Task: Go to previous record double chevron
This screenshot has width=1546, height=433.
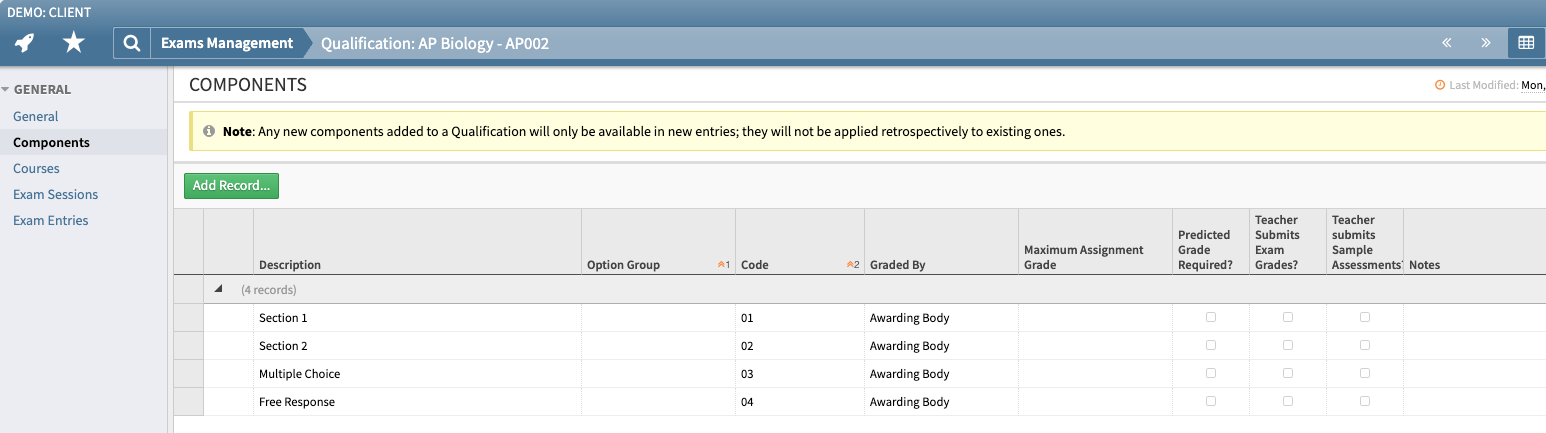Action: point(1446,43)
